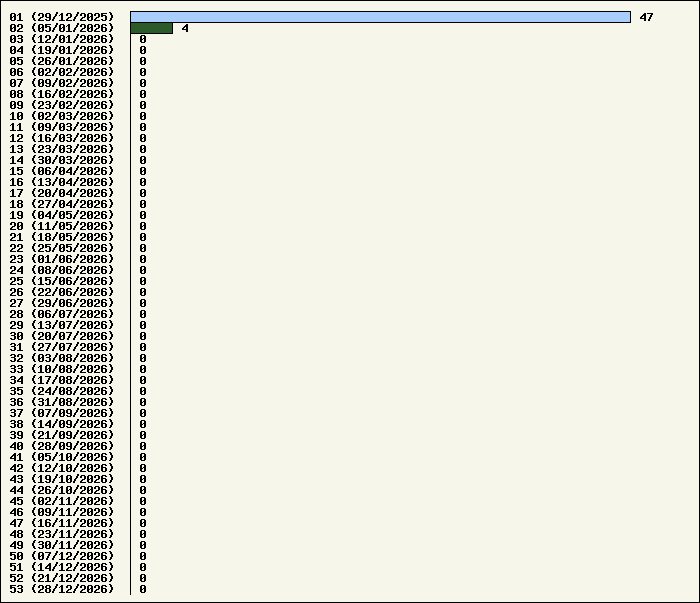
Task: Select the week 40 (28/09/2026) row label
Action: pyautogui.click(x=62, y=446)
